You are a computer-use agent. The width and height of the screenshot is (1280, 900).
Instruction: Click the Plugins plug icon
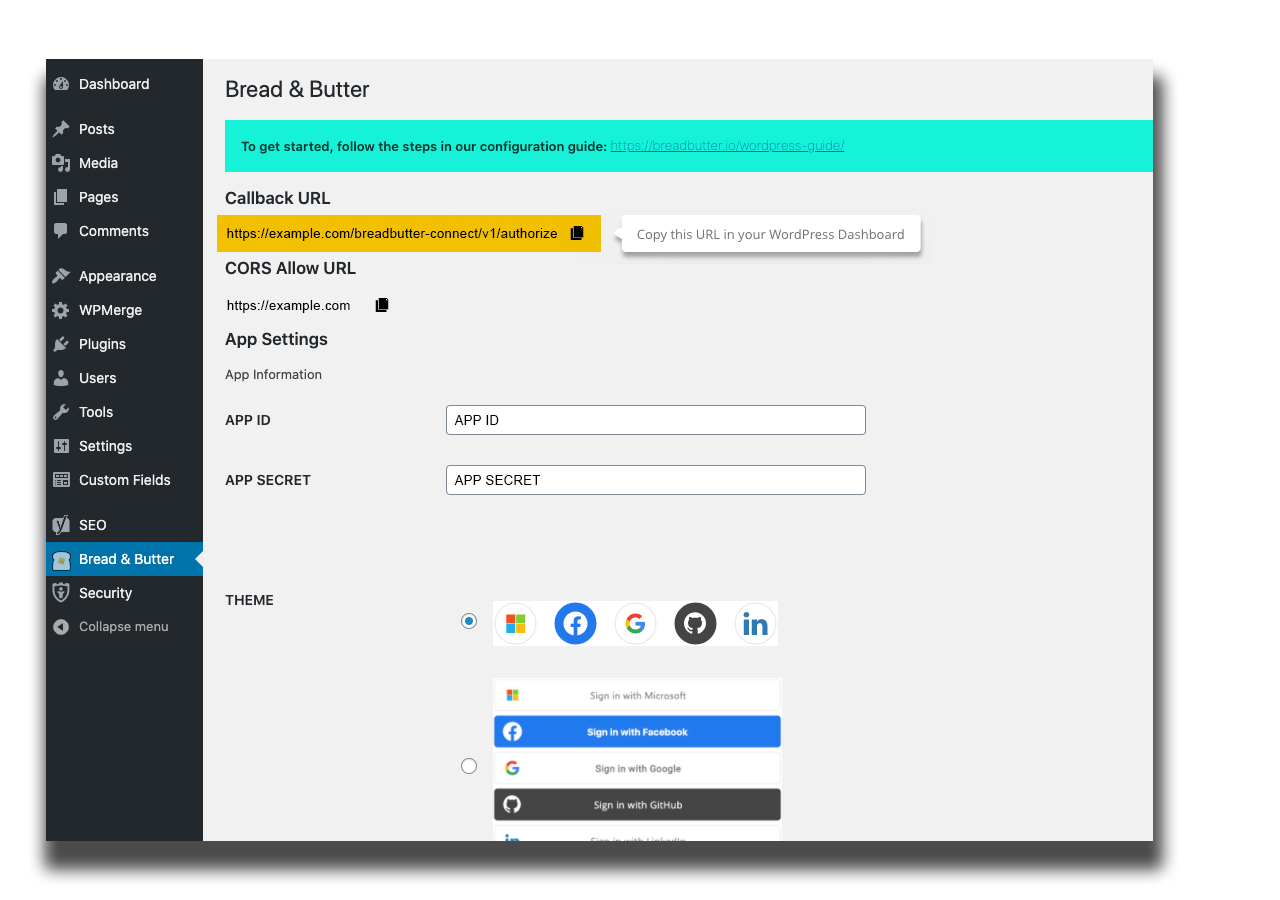click(x=61, y=344)
